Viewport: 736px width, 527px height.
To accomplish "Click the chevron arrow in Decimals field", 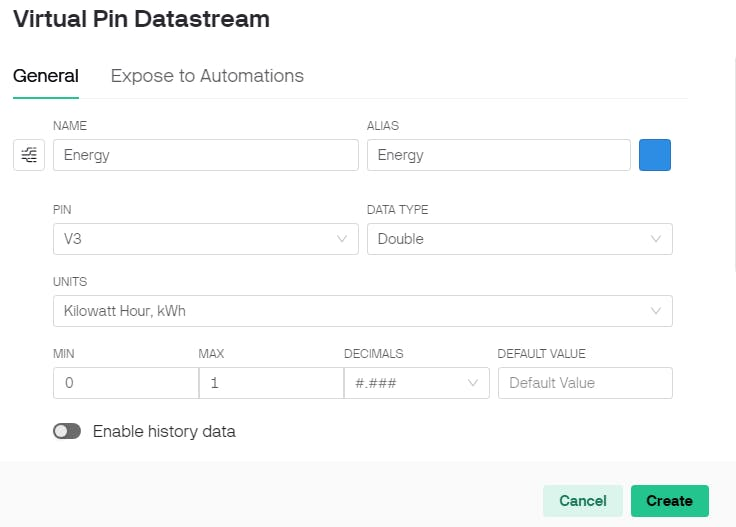I will pos(473,383).
